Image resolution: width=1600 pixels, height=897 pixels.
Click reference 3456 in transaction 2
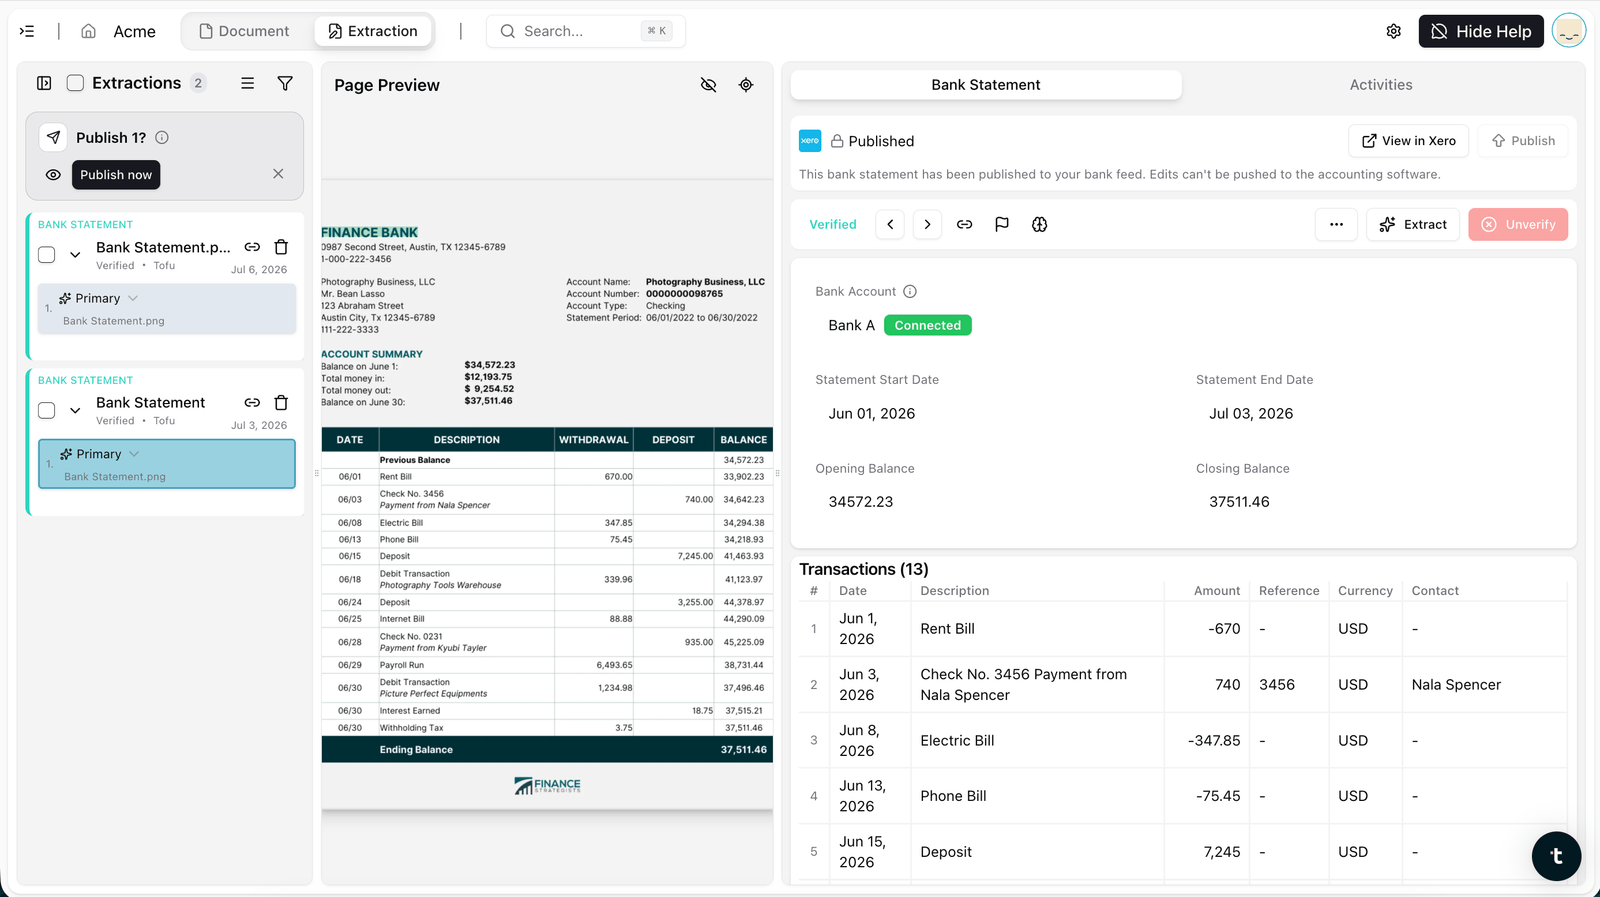(x=1277, y=685)
